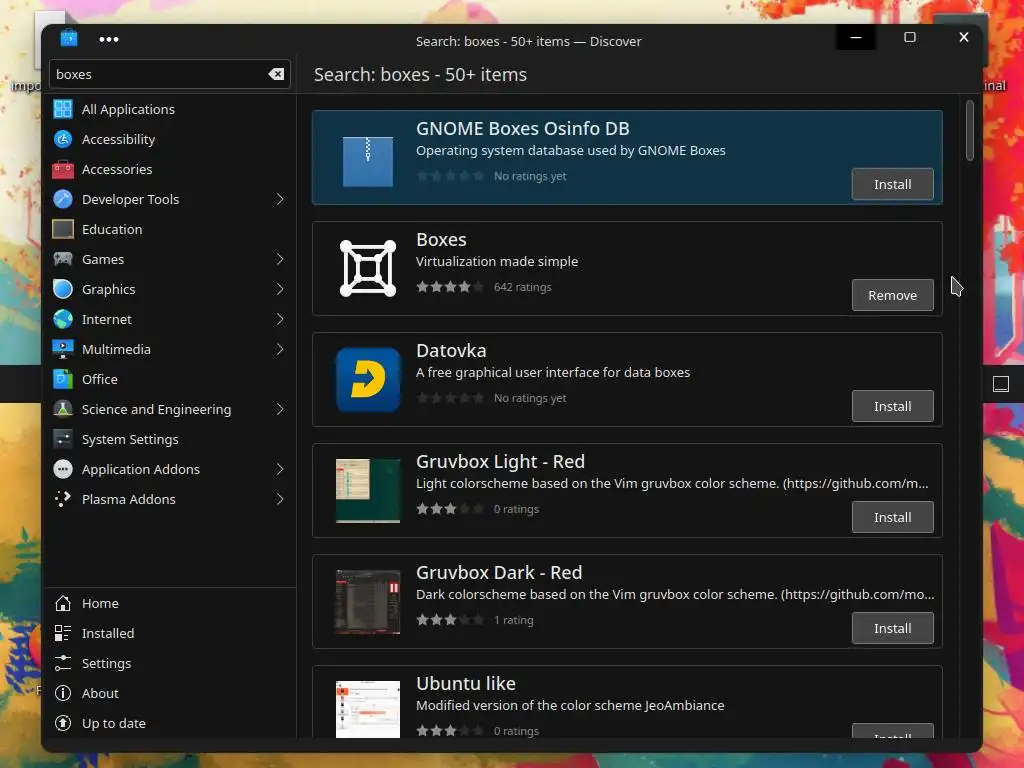Expand the Science and Engineering chevron
Screen dimensions: 1024x768
(x=280, y=409)
